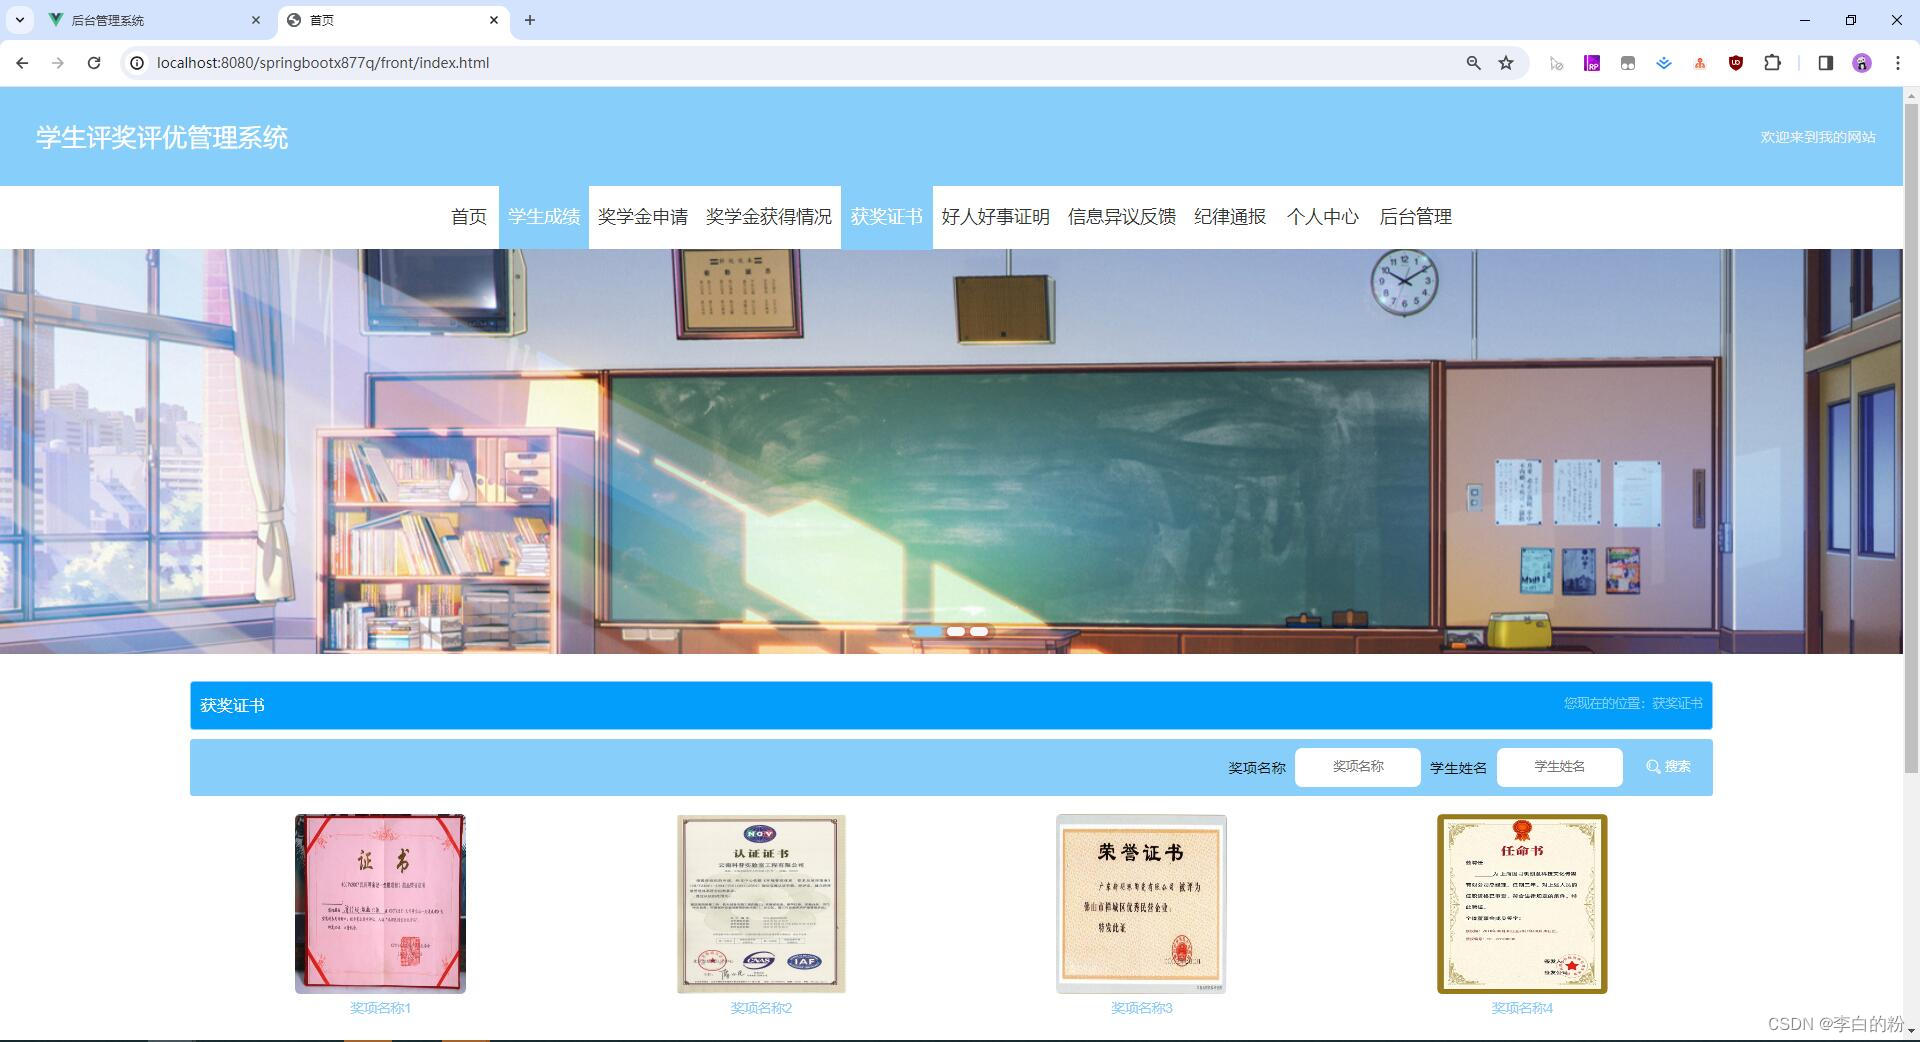Viewport: 1920px width, 1042px height.
Task: Click the 奖项名称2 link
Action: (x=761, y=1008)
